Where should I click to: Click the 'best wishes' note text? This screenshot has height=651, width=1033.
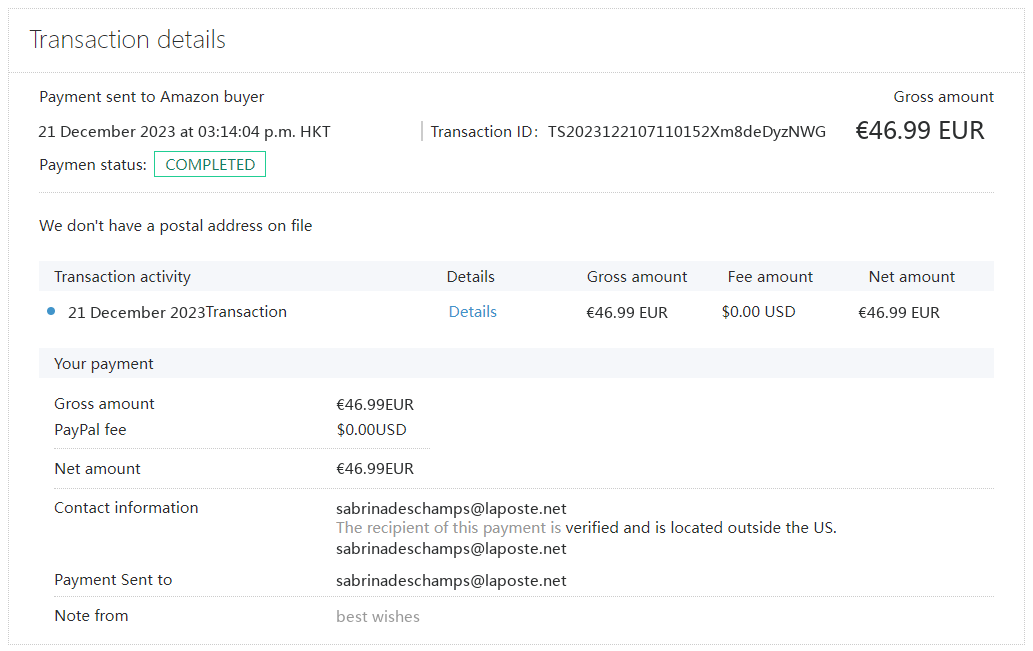(x=377, y=617)
